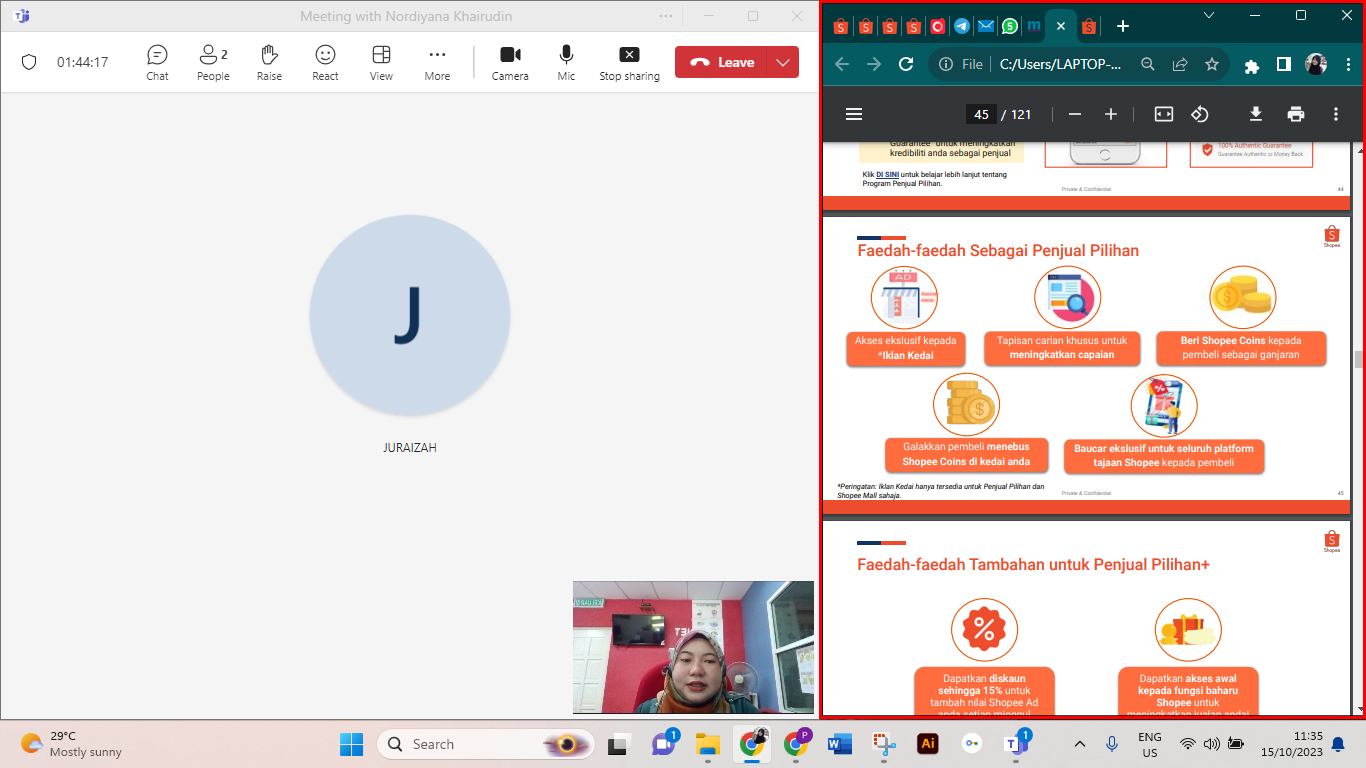This screenshot has height=768, width=1366.
Task: Click the address bar showing C:/Users/LAPTOP
Action: [1060, 64]
